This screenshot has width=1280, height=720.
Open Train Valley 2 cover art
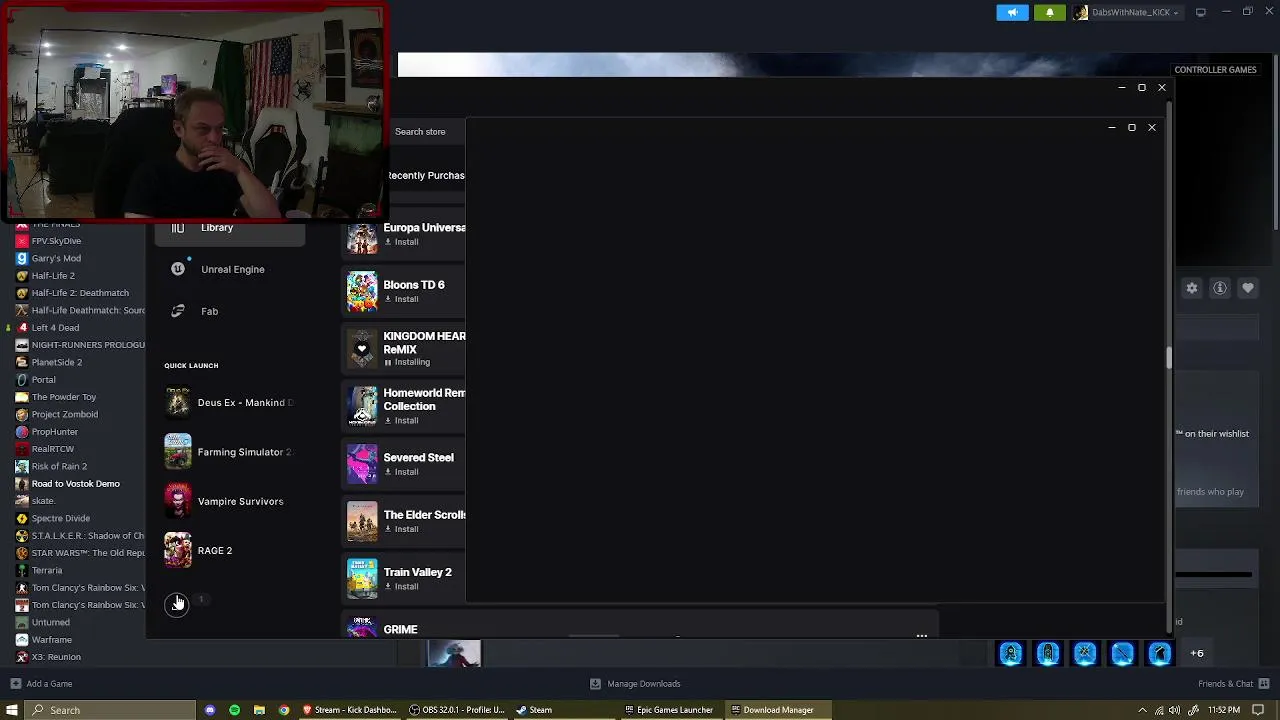(362, 579)
